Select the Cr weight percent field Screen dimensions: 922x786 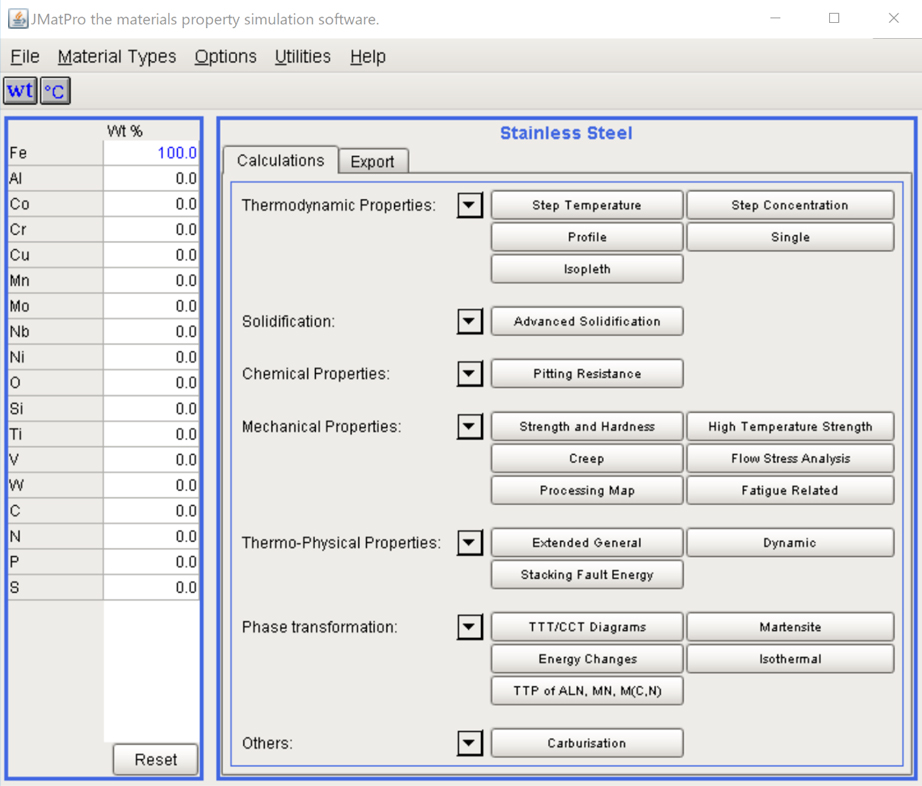[x=151, y=229]
